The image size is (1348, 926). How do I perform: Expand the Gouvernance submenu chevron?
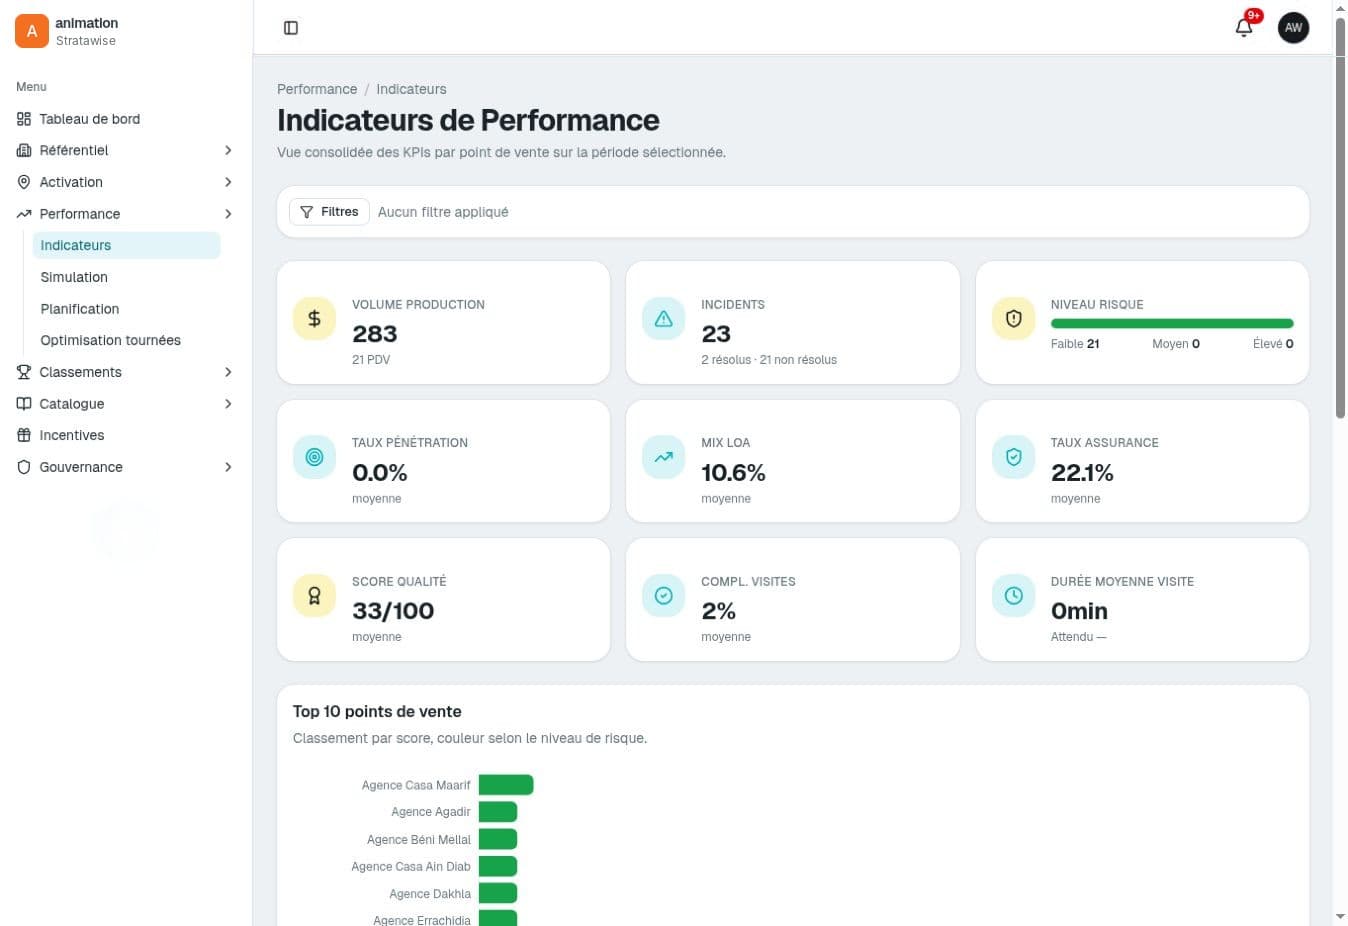(x=228, y=467)
